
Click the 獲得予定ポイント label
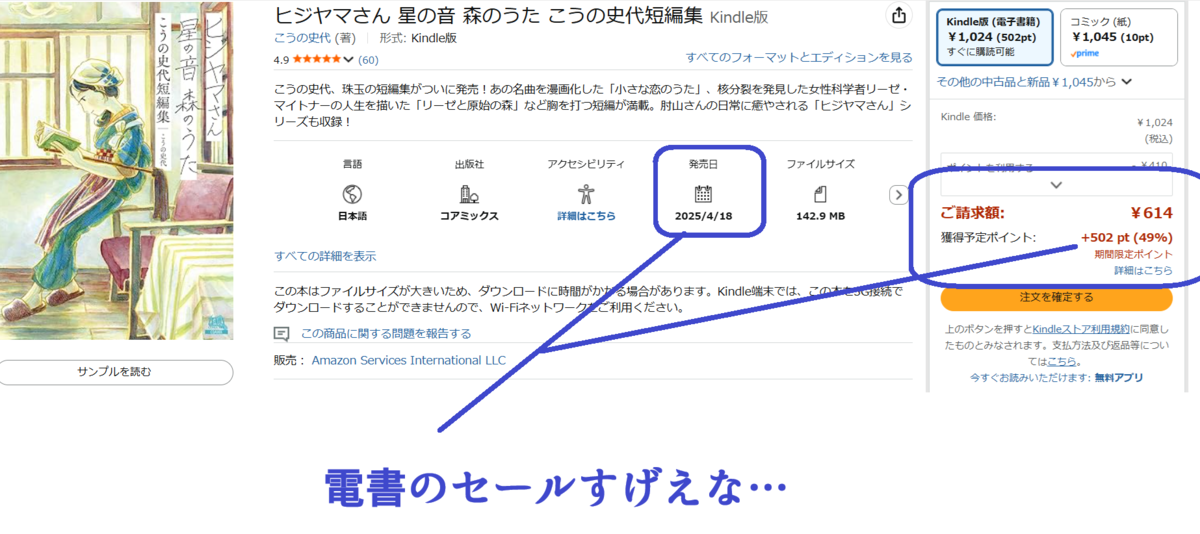(988, 238)
